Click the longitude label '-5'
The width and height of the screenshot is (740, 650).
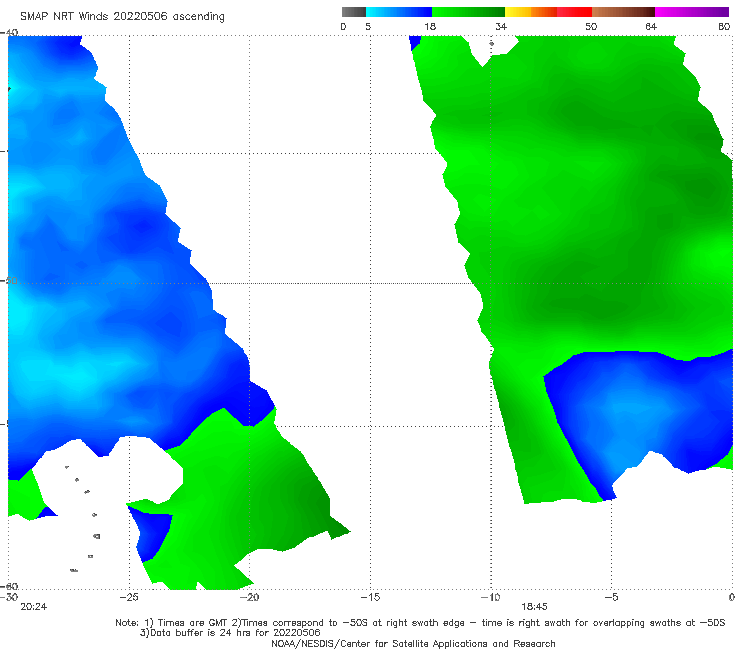pos(612,597)
